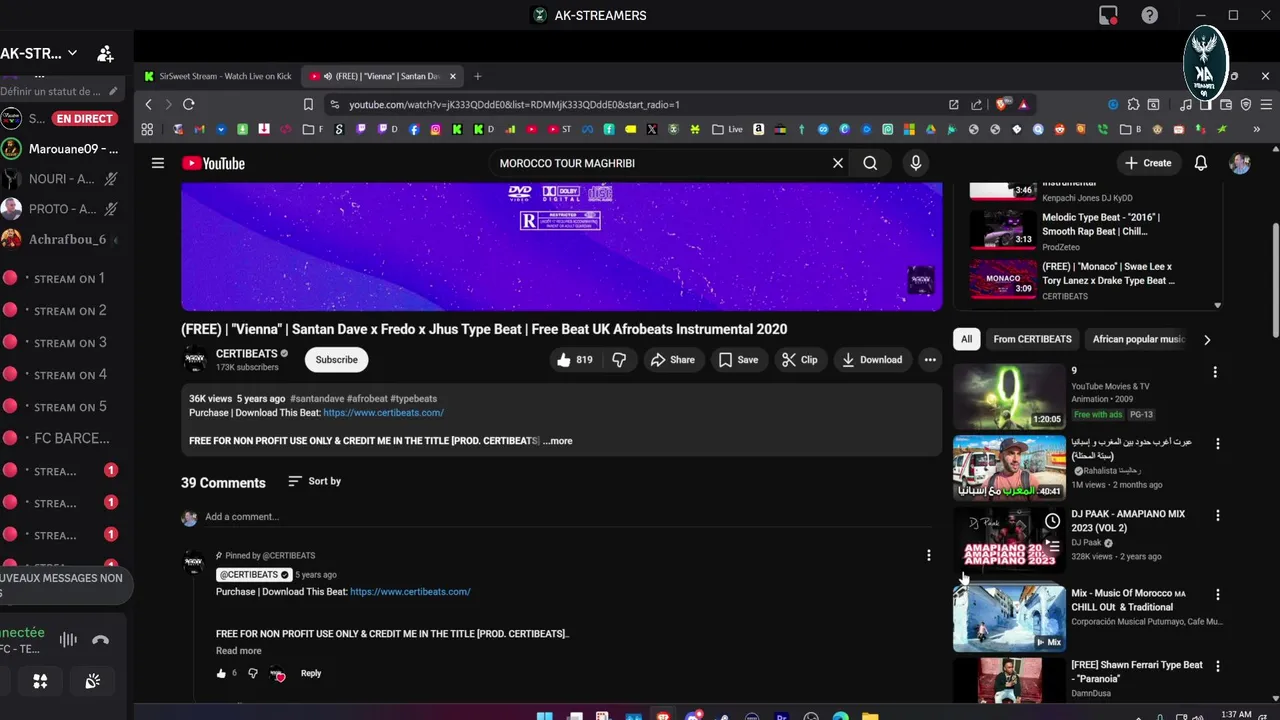The width and height of the screenshot is (1280, 720).
Task: Run the YouTube search magnifier button
Action: coord(870,163)
